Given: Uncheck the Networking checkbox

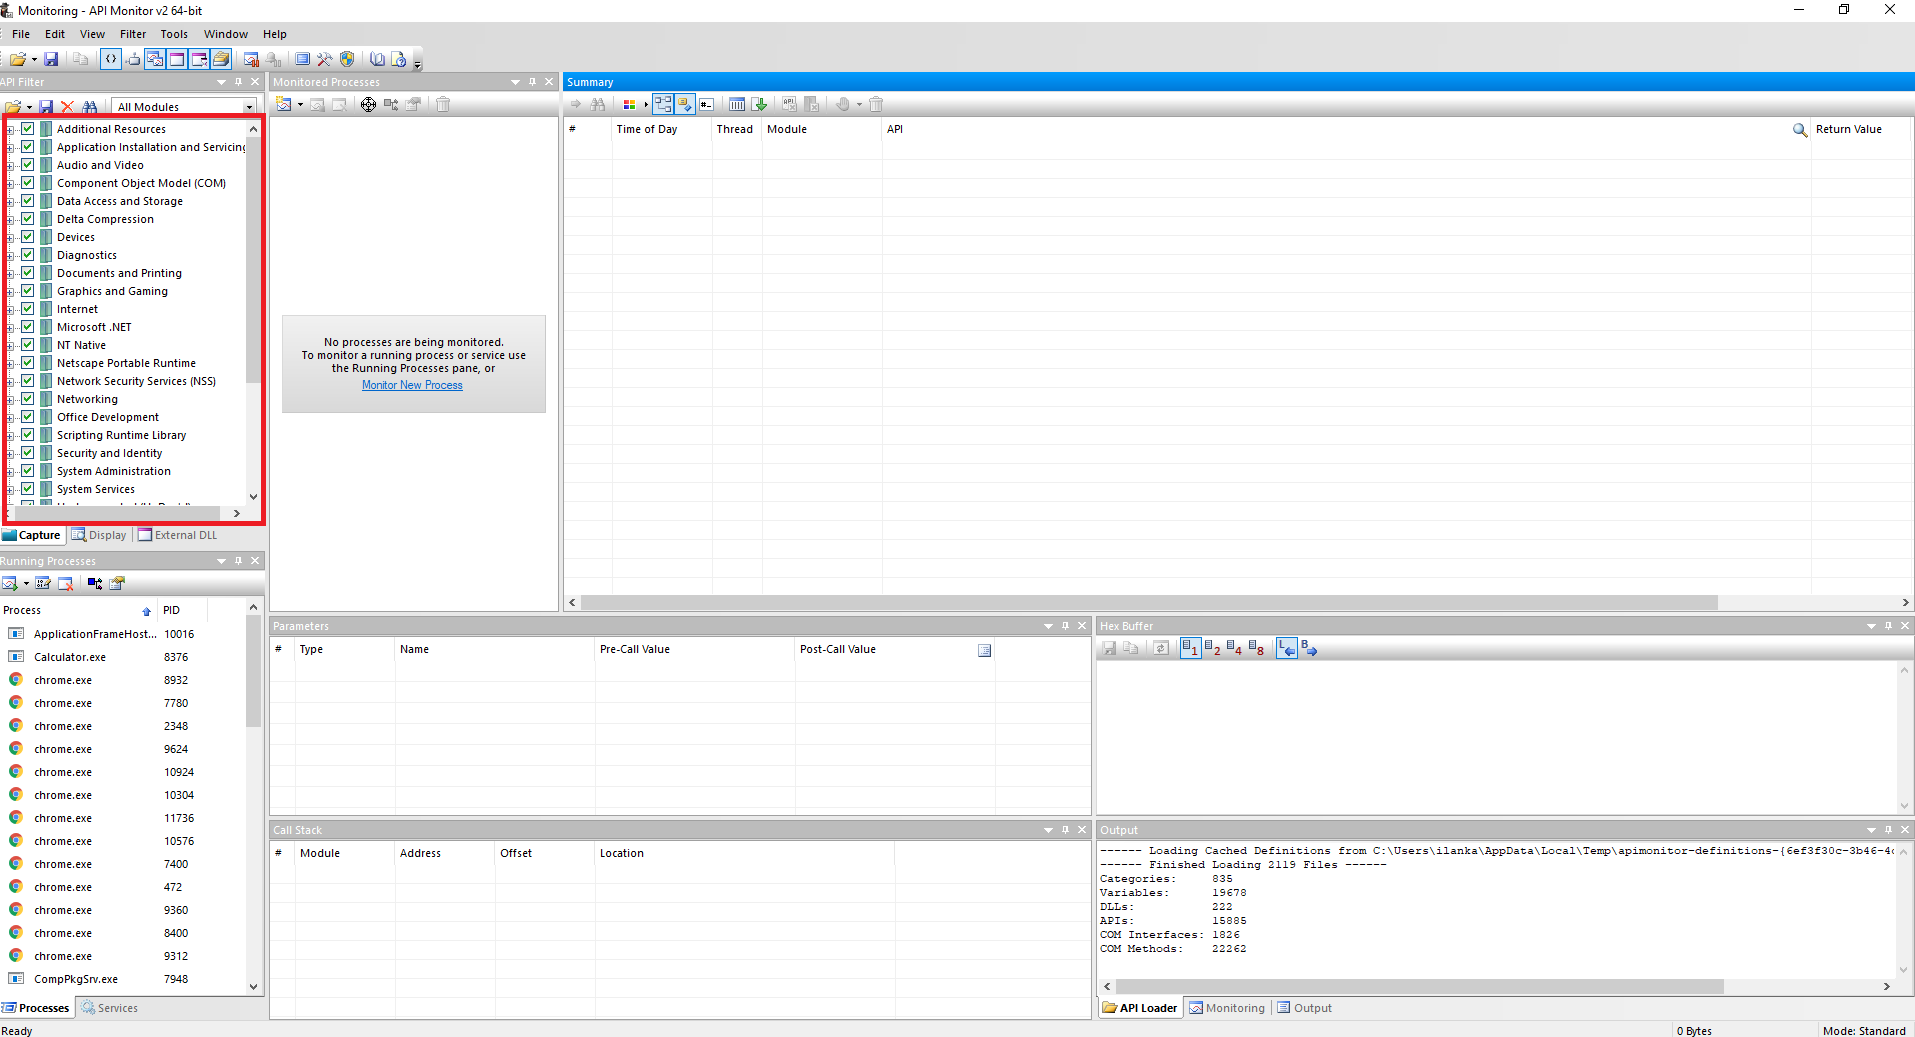Looking at the screenshot, I should (28, 399).
